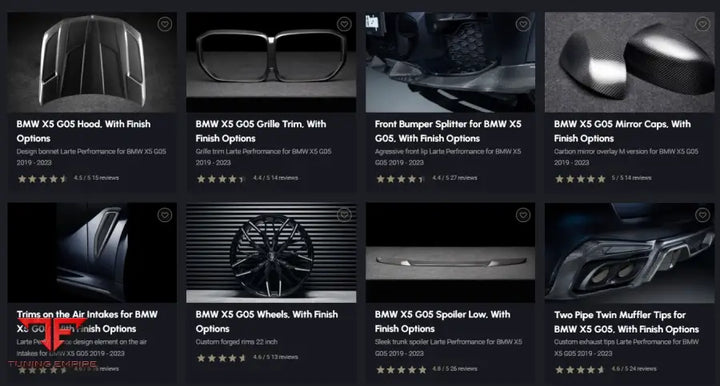Screen dimensions: 720x386
Task: Click heart icon on Grille Trim card
Action: 344,24
